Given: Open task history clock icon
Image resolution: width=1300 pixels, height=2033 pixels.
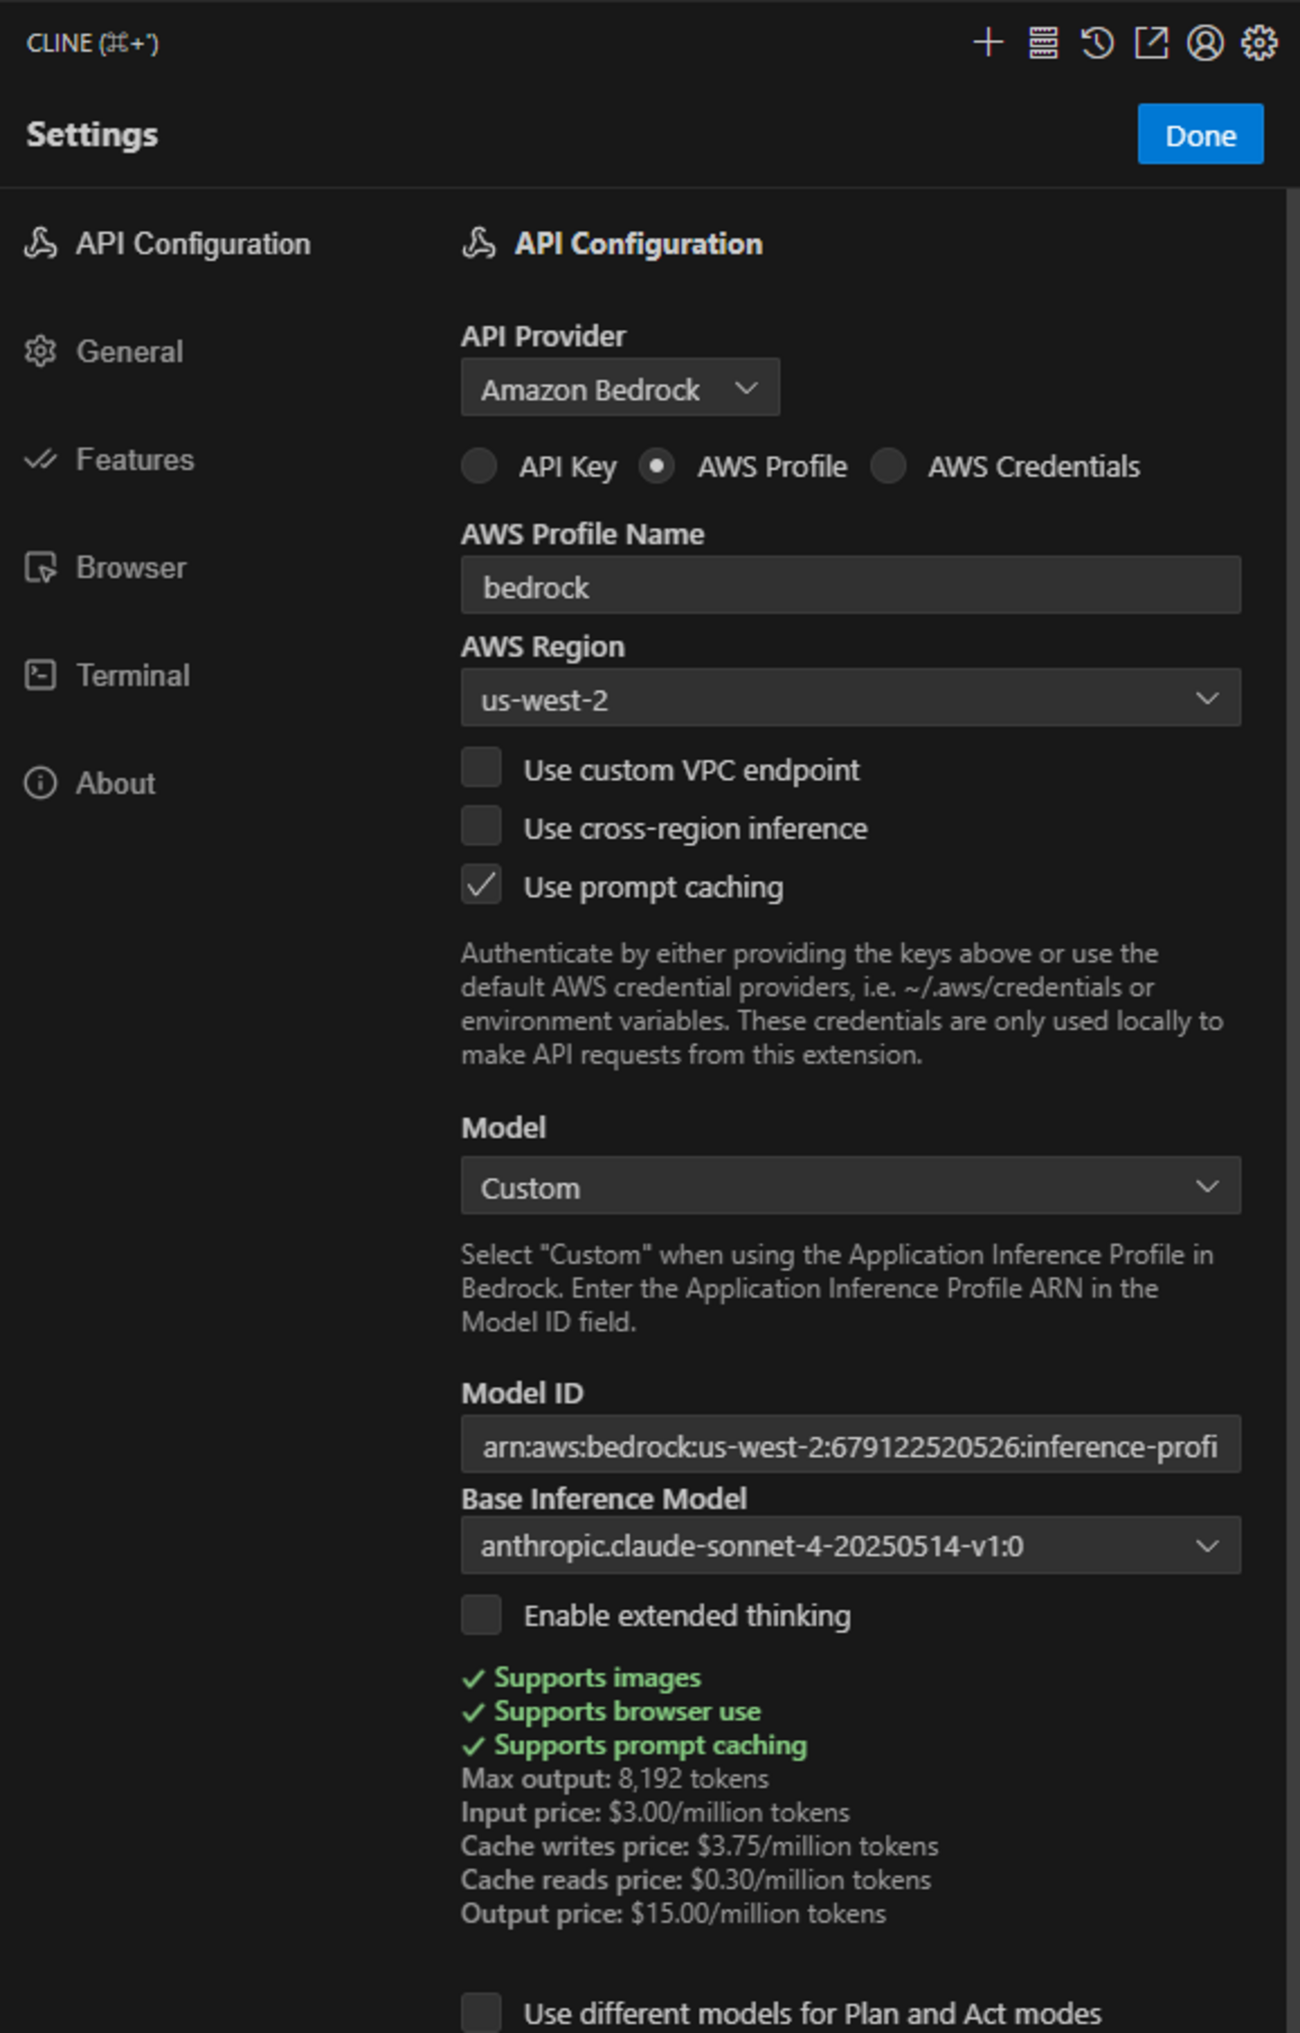Looking at the screenshot, I should click(1097, 43).
